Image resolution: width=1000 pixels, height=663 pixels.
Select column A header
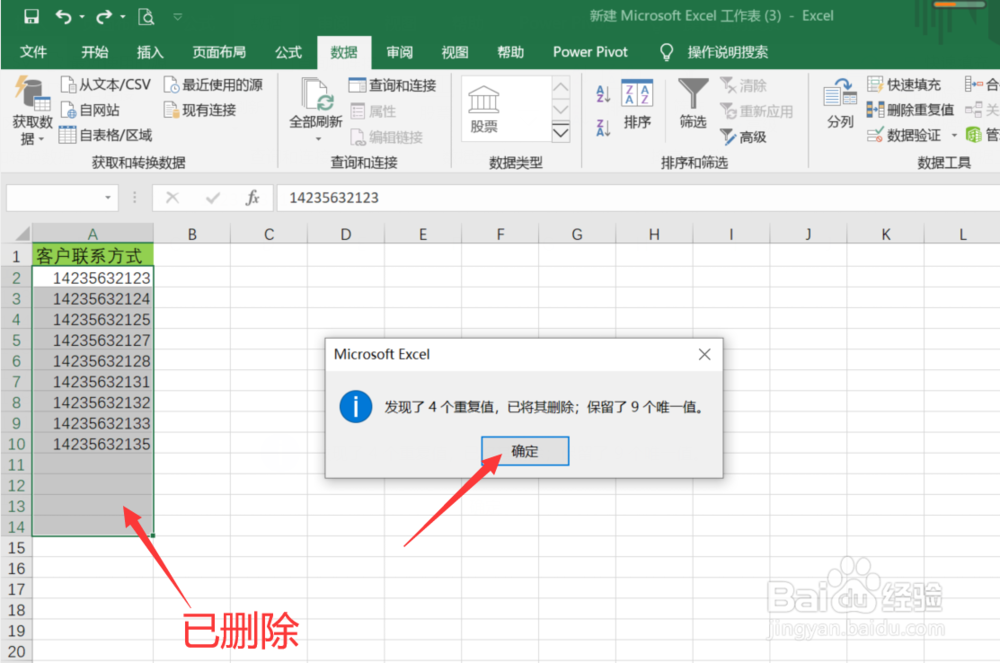coord(92,234)
